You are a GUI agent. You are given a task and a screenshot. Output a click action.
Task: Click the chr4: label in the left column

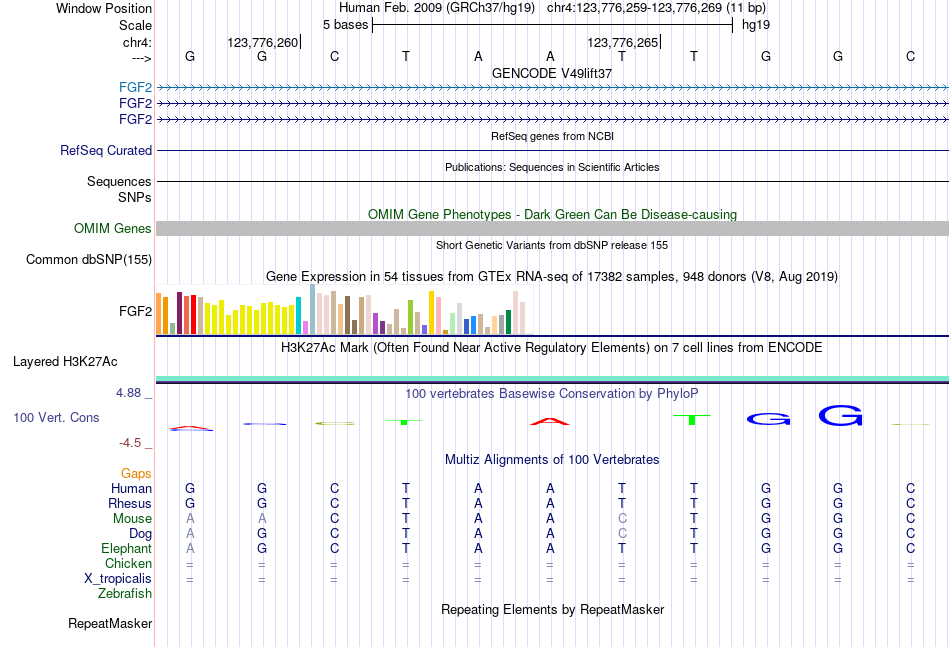click(x=137, y=42)
